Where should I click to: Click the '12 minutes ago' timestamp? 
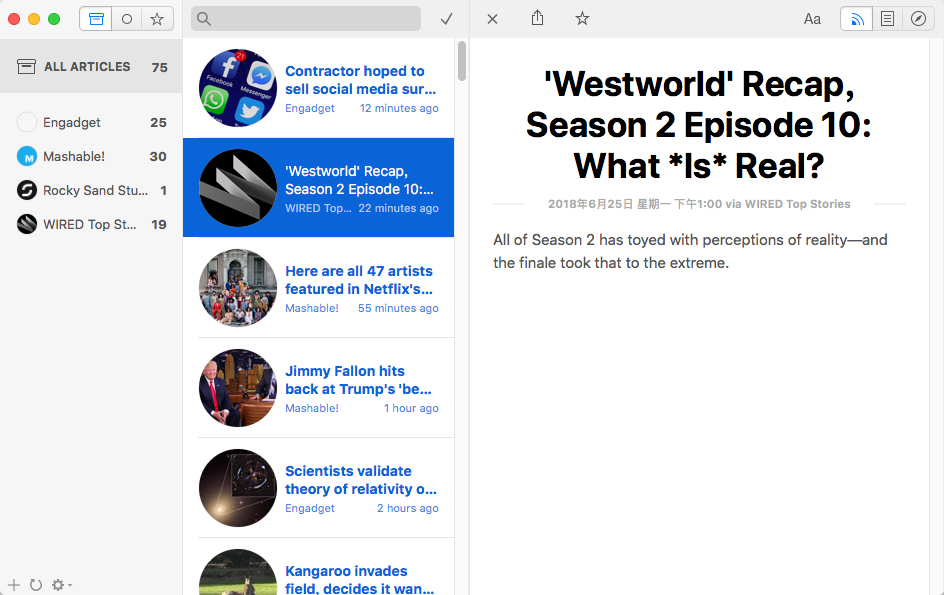point(399,108)
